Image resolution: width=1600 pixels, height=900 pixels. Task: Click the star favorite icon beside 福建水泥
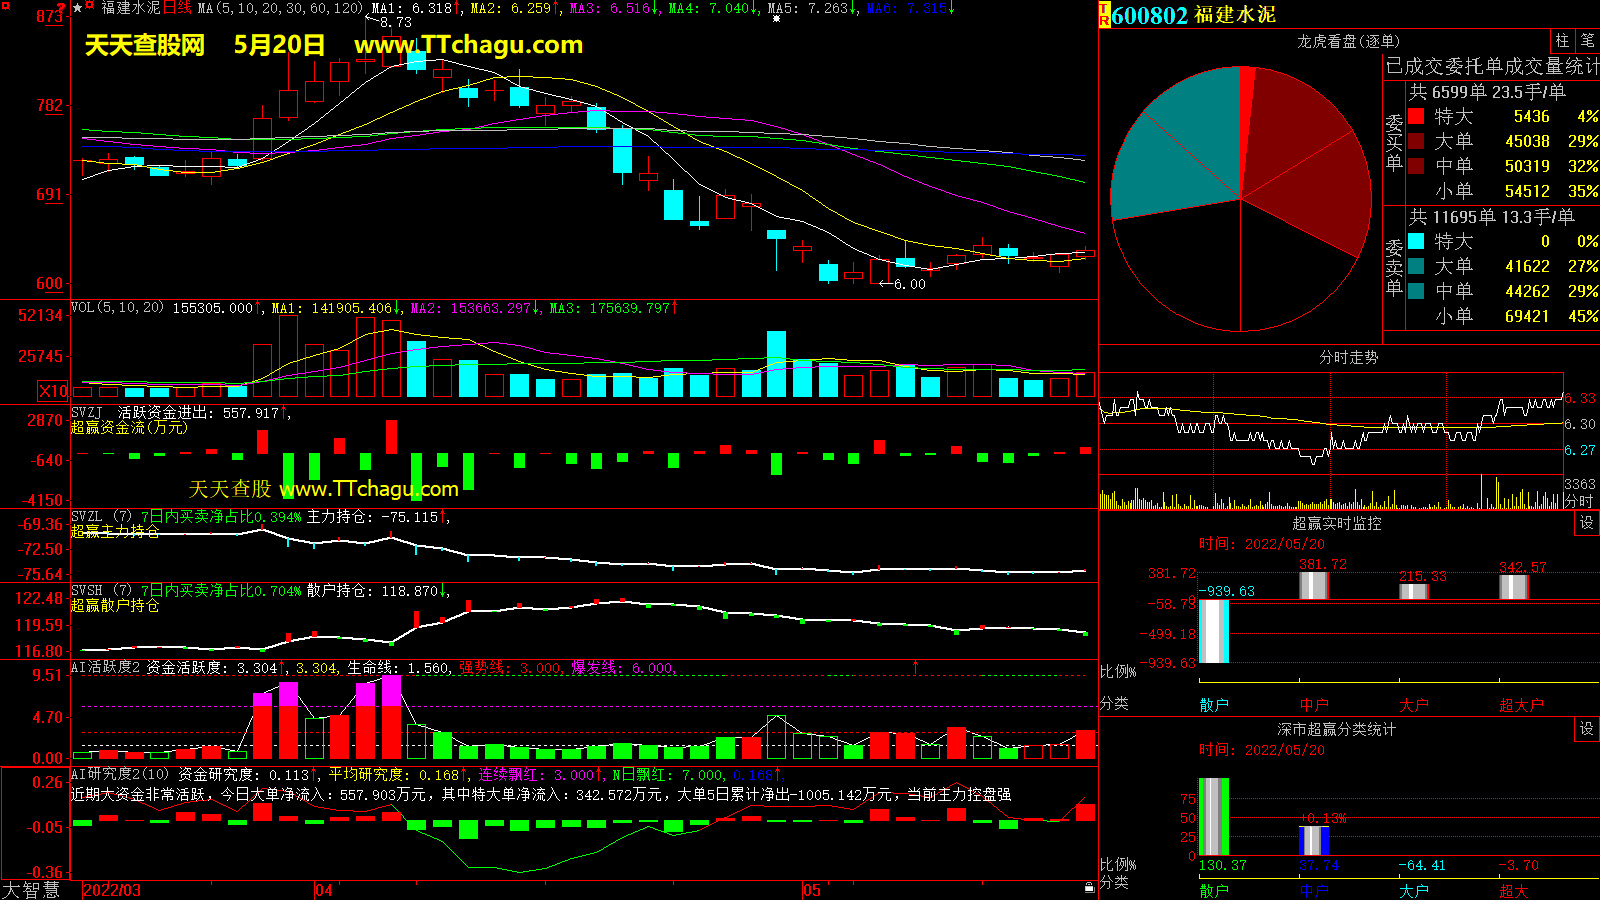(77, 8)
